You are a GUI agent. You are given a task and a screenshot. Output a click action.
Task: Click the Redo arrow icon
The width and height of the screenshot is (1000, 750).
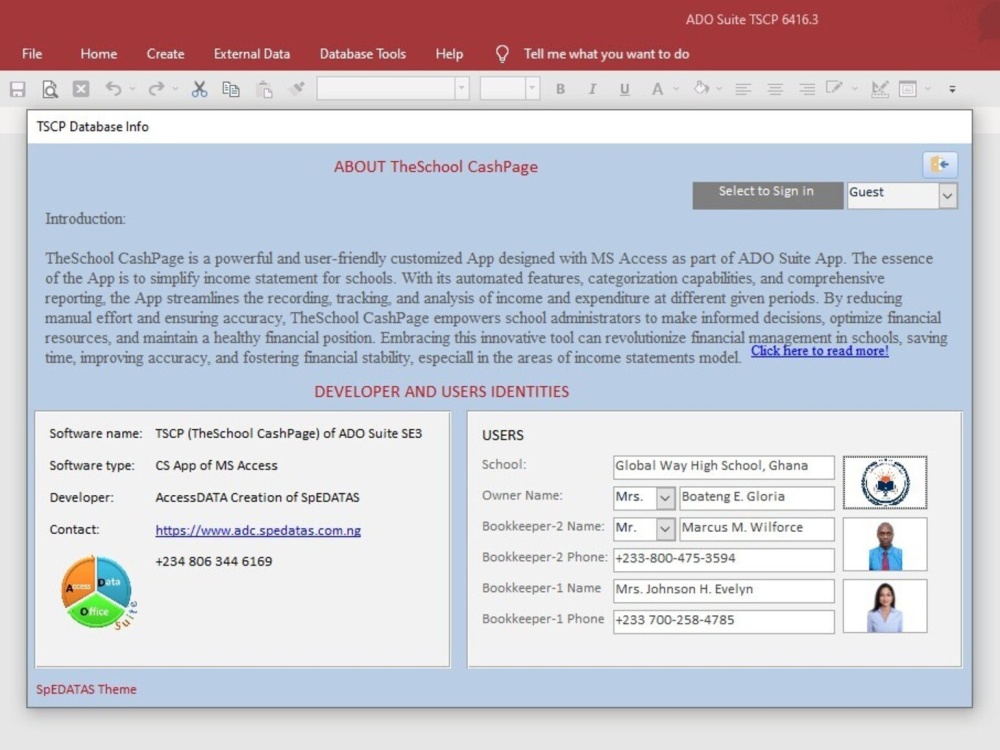tap(156, 89)
